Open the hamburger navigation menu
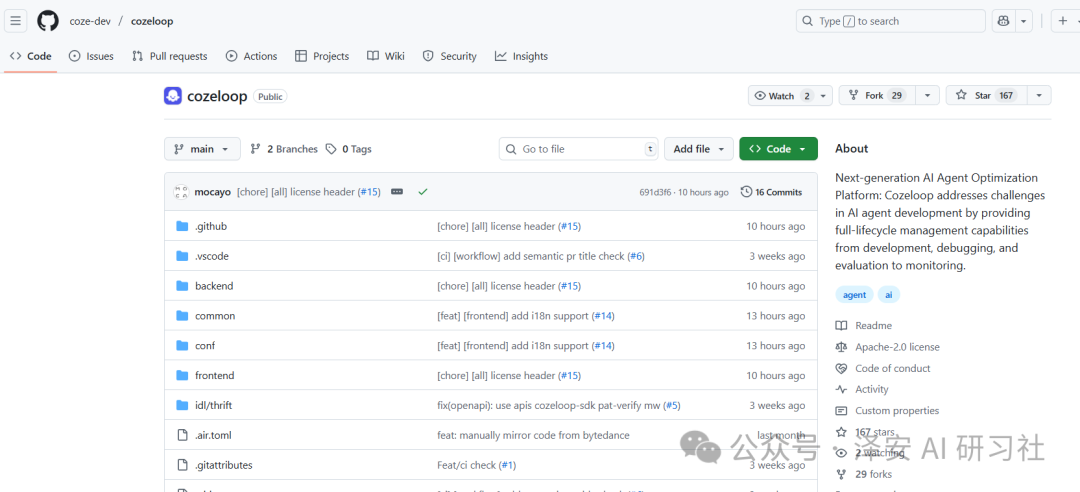This screenshot has height=492, width=1080. (16, 21)
